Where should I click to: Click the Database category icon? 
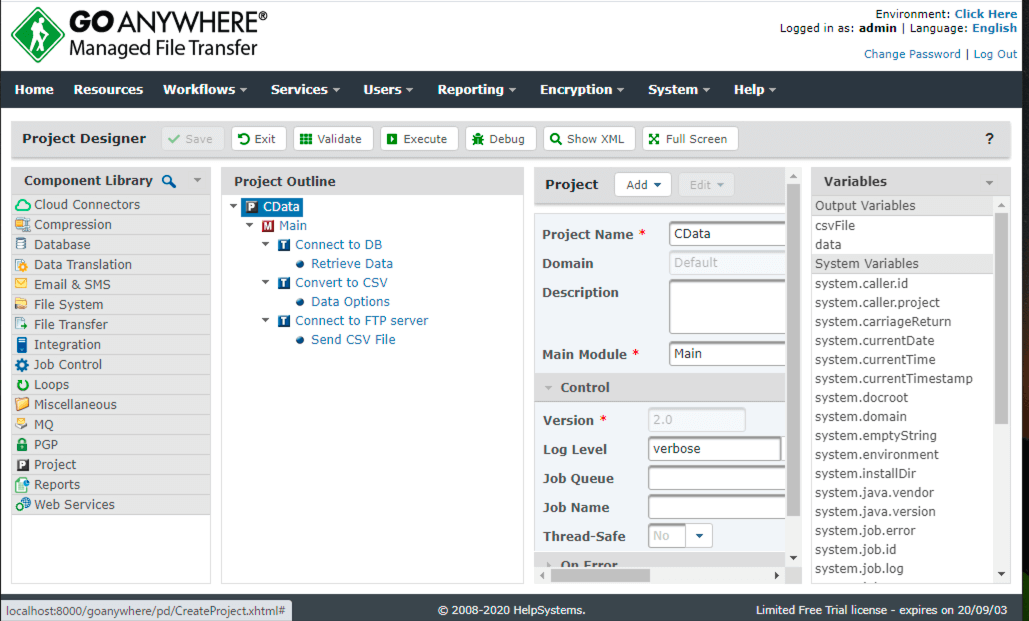tap(22, 244)
